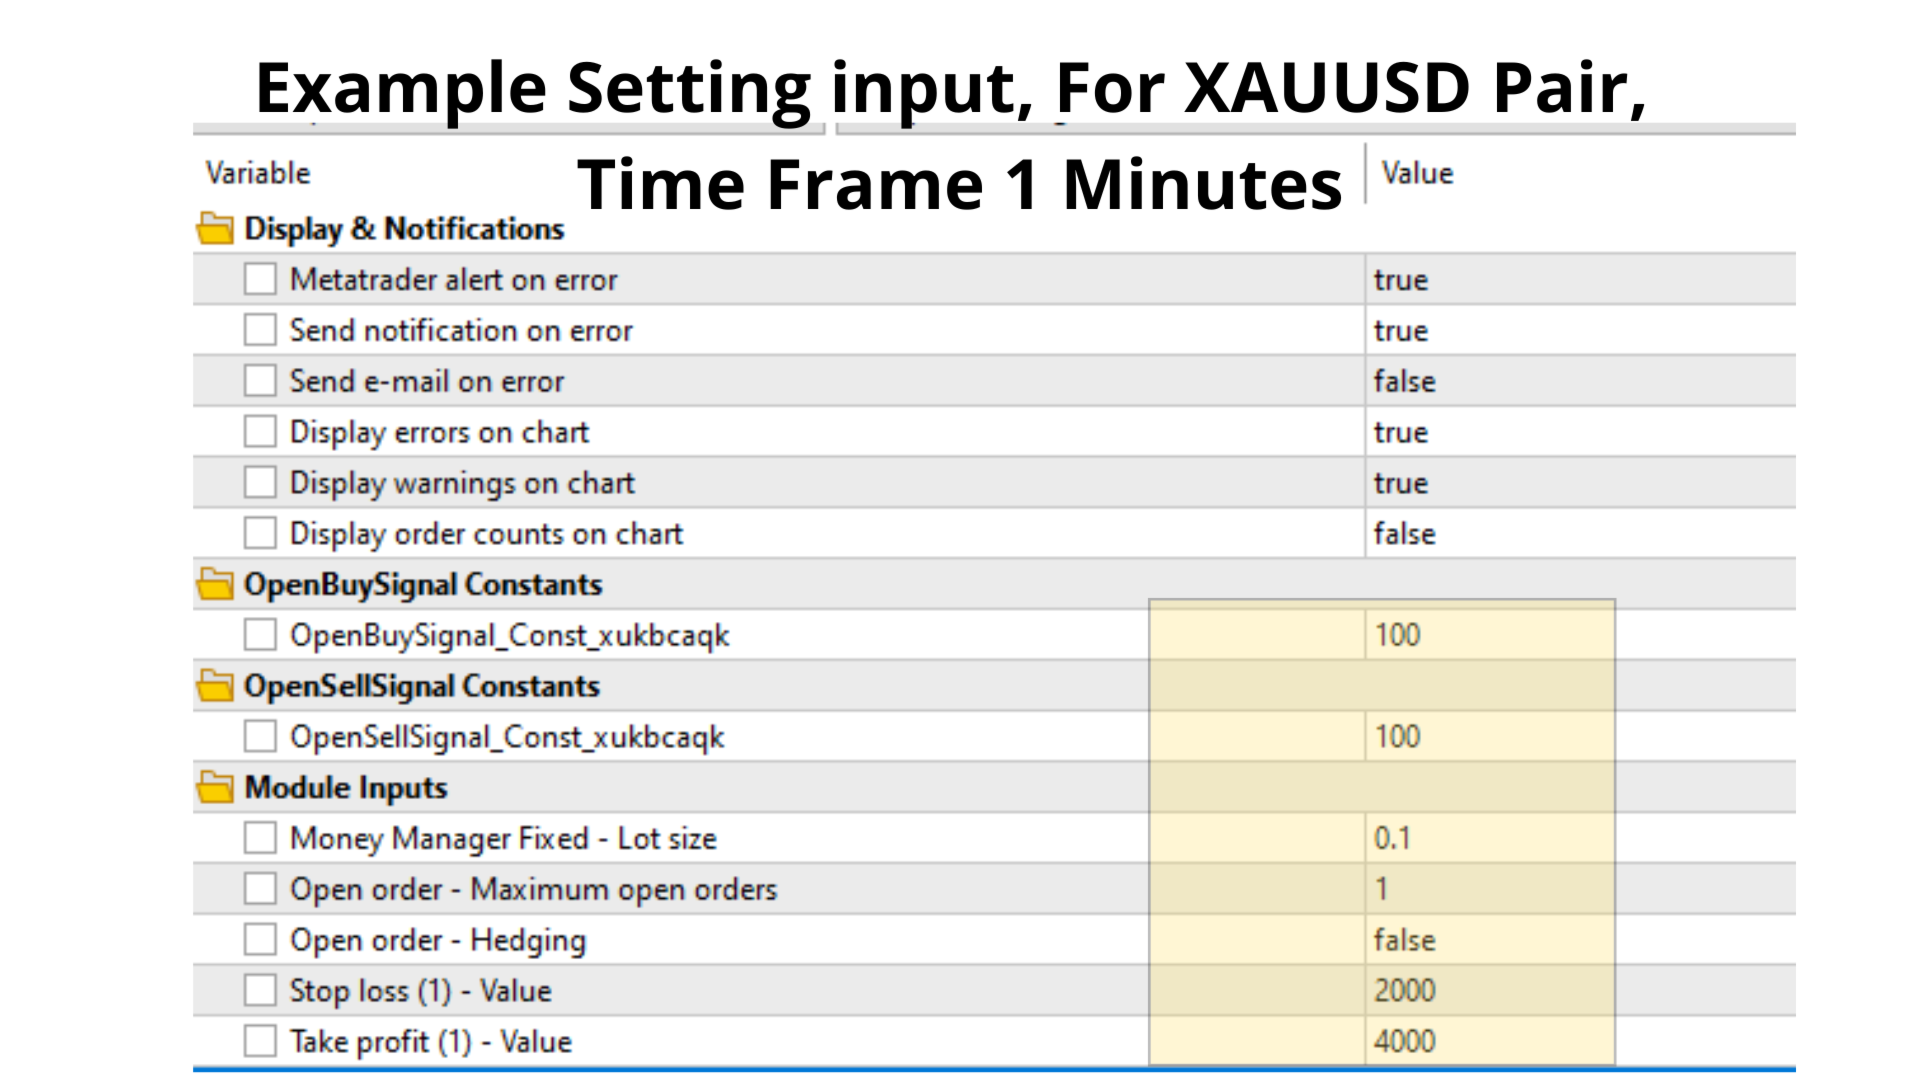Image resolution: width=1920 pixels, height=1080 pixels.
Task: Edit the Lot size value 0.1
Action: 1580,838
